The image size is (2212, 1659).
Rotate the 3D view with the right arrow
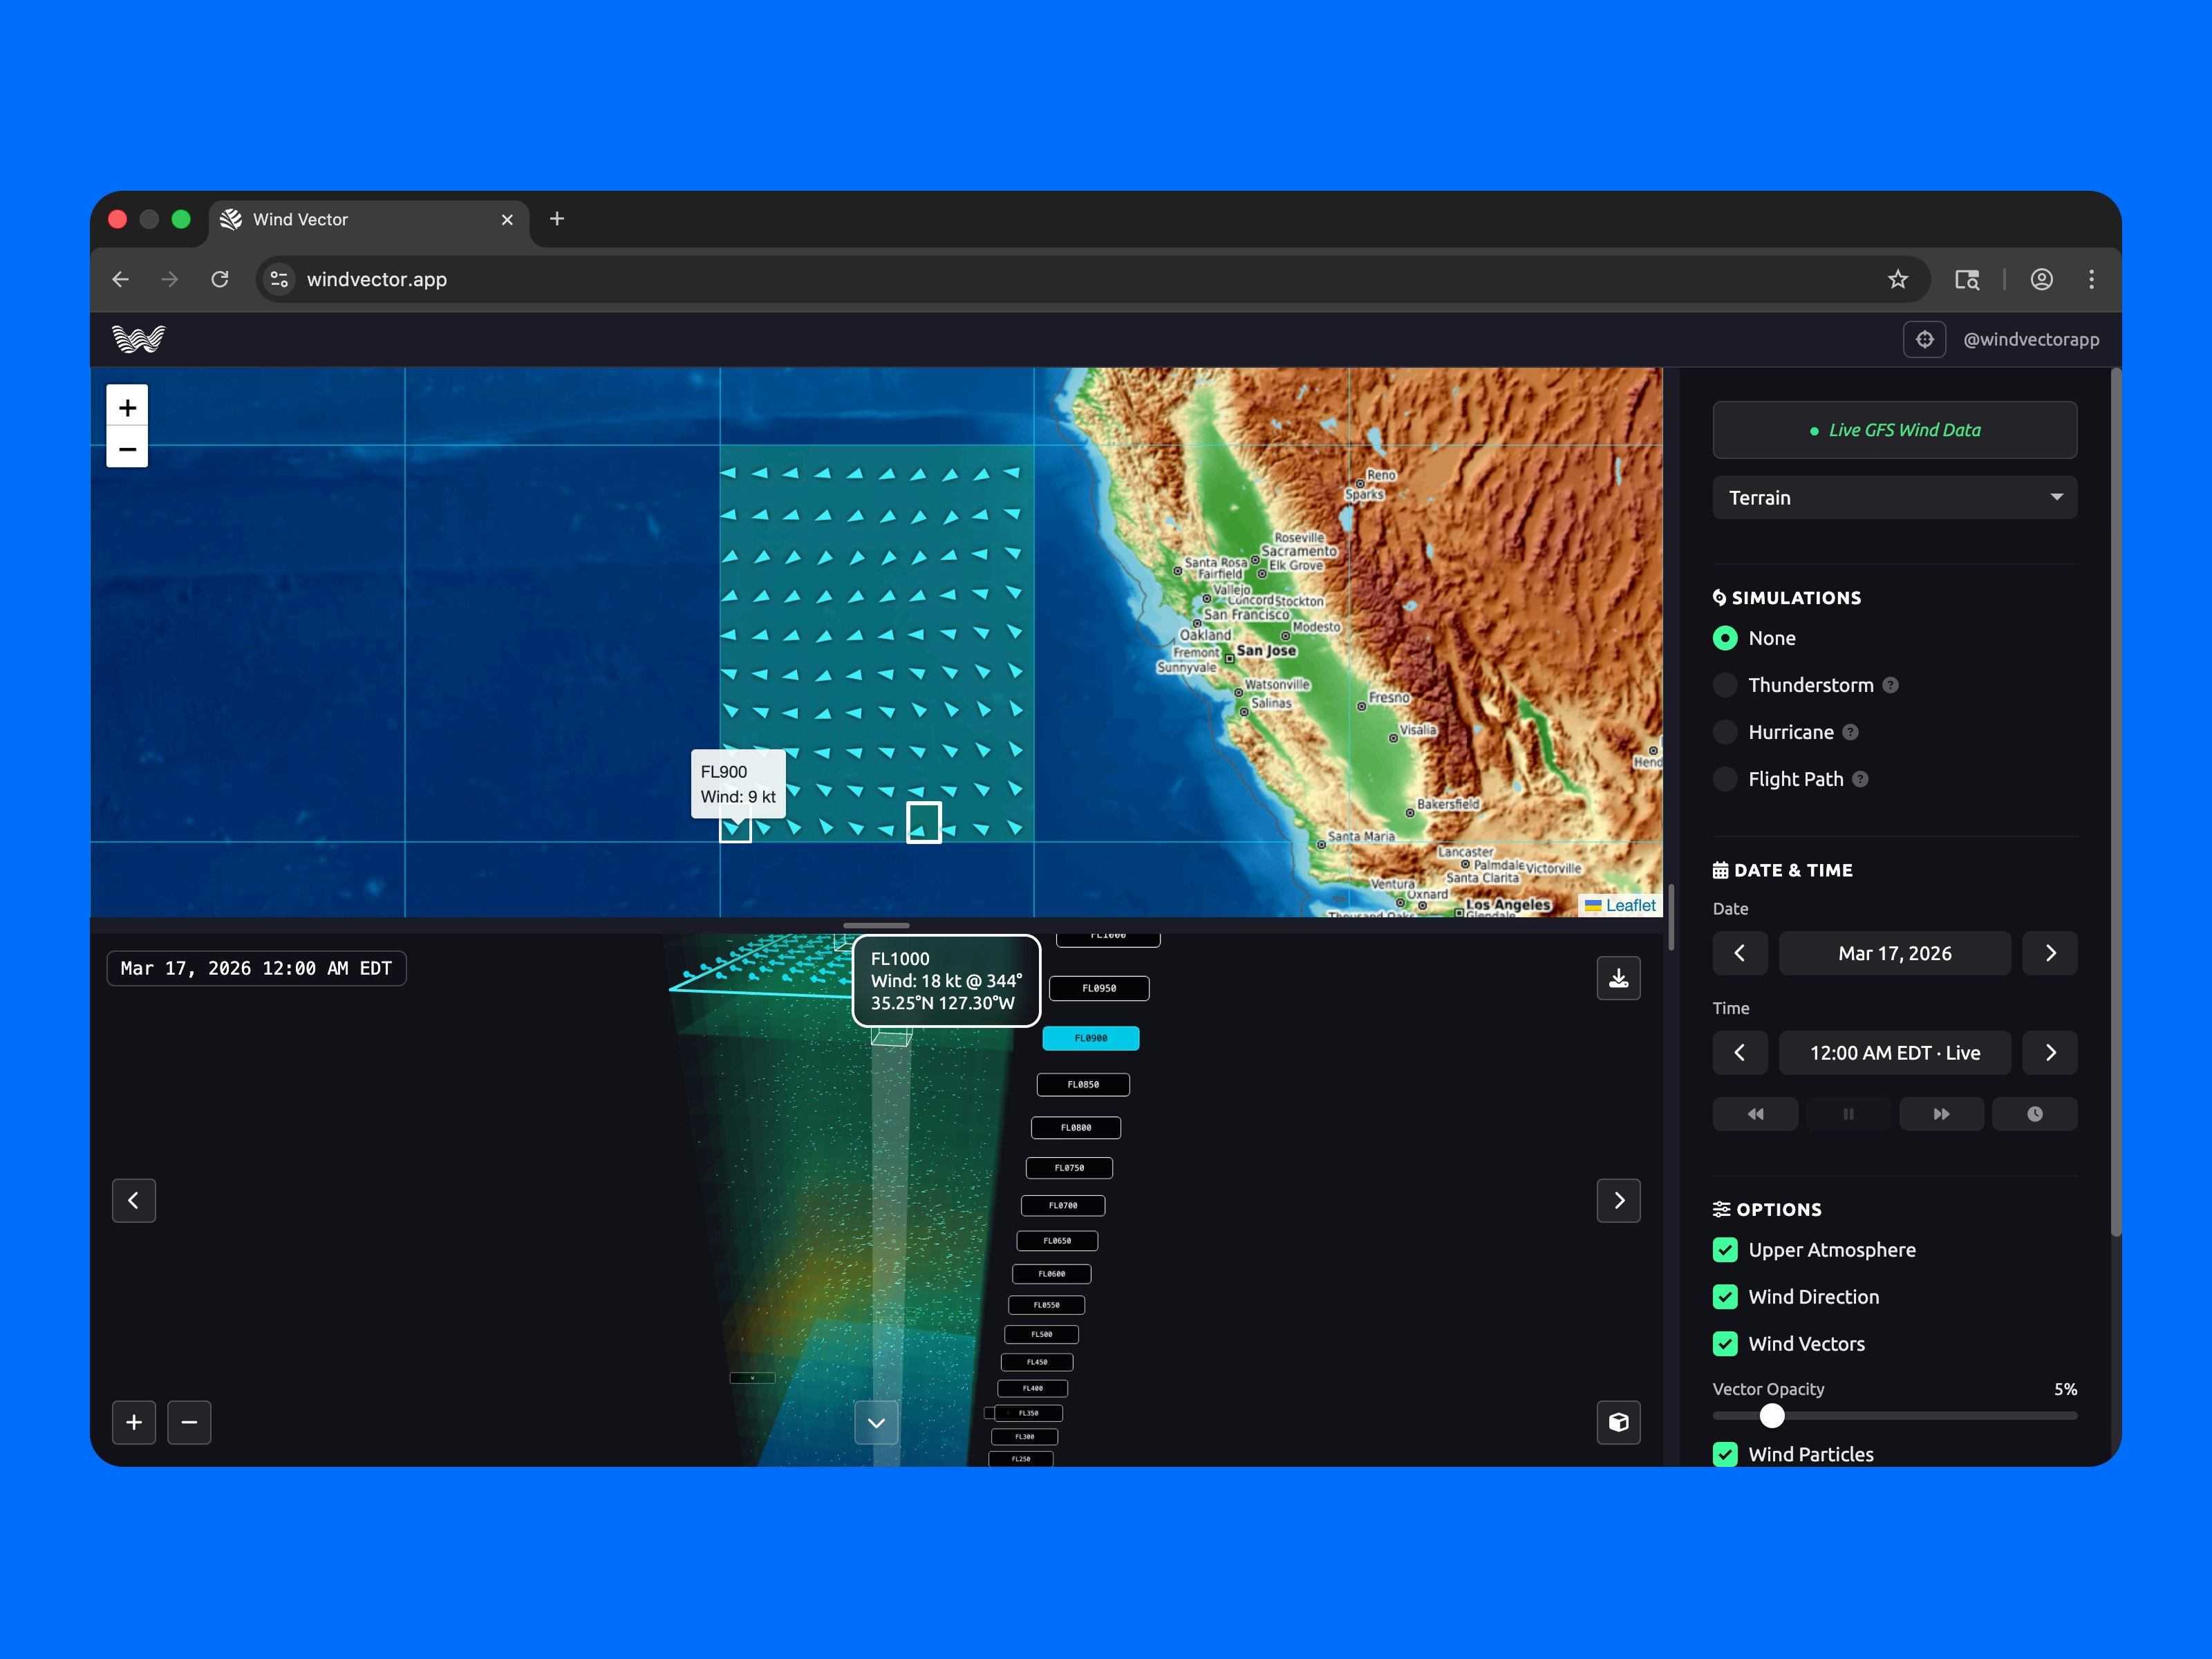pyautogui.click(x=1618, y=1200)
